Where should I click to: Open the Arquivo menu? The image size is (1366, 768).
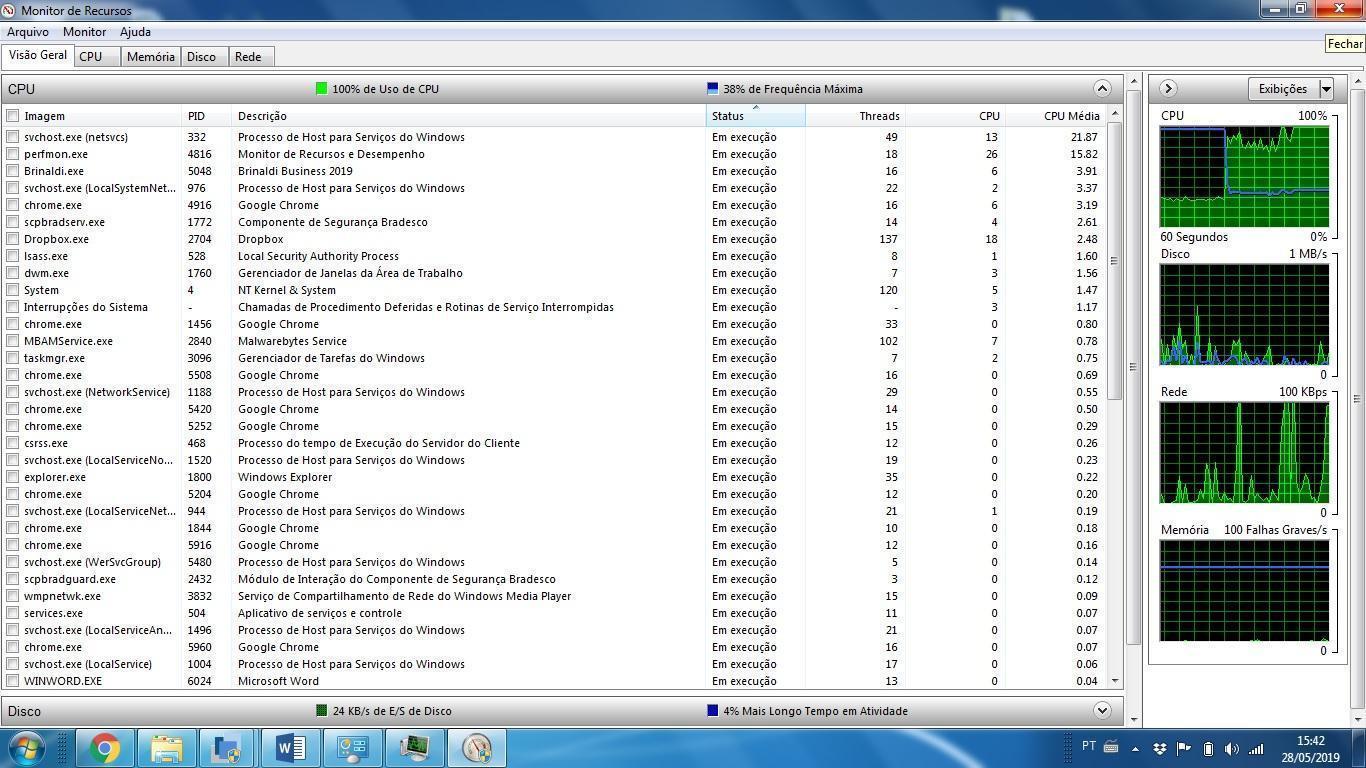28,32
